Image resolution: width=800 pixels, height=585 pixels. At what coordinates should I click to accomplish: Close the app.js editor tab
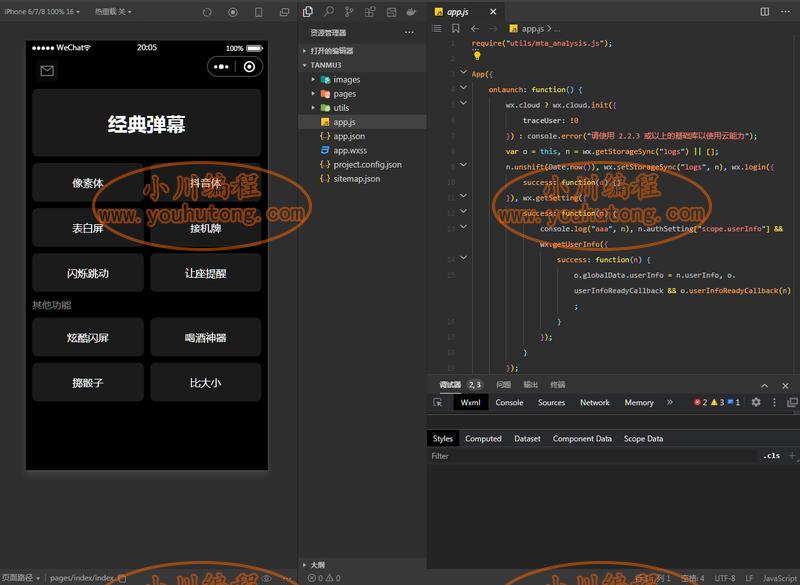[493, 12]
